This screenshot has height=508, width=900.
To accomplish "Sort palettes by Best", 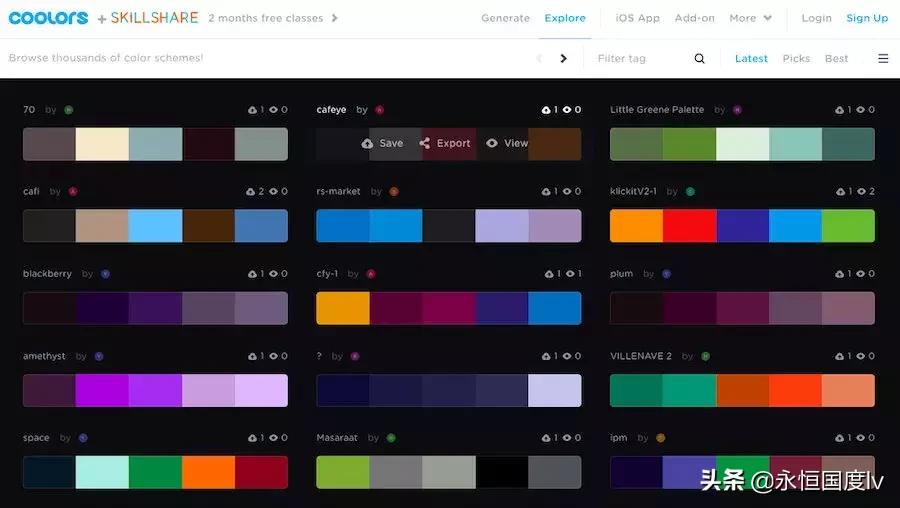I will pos(836,58).
